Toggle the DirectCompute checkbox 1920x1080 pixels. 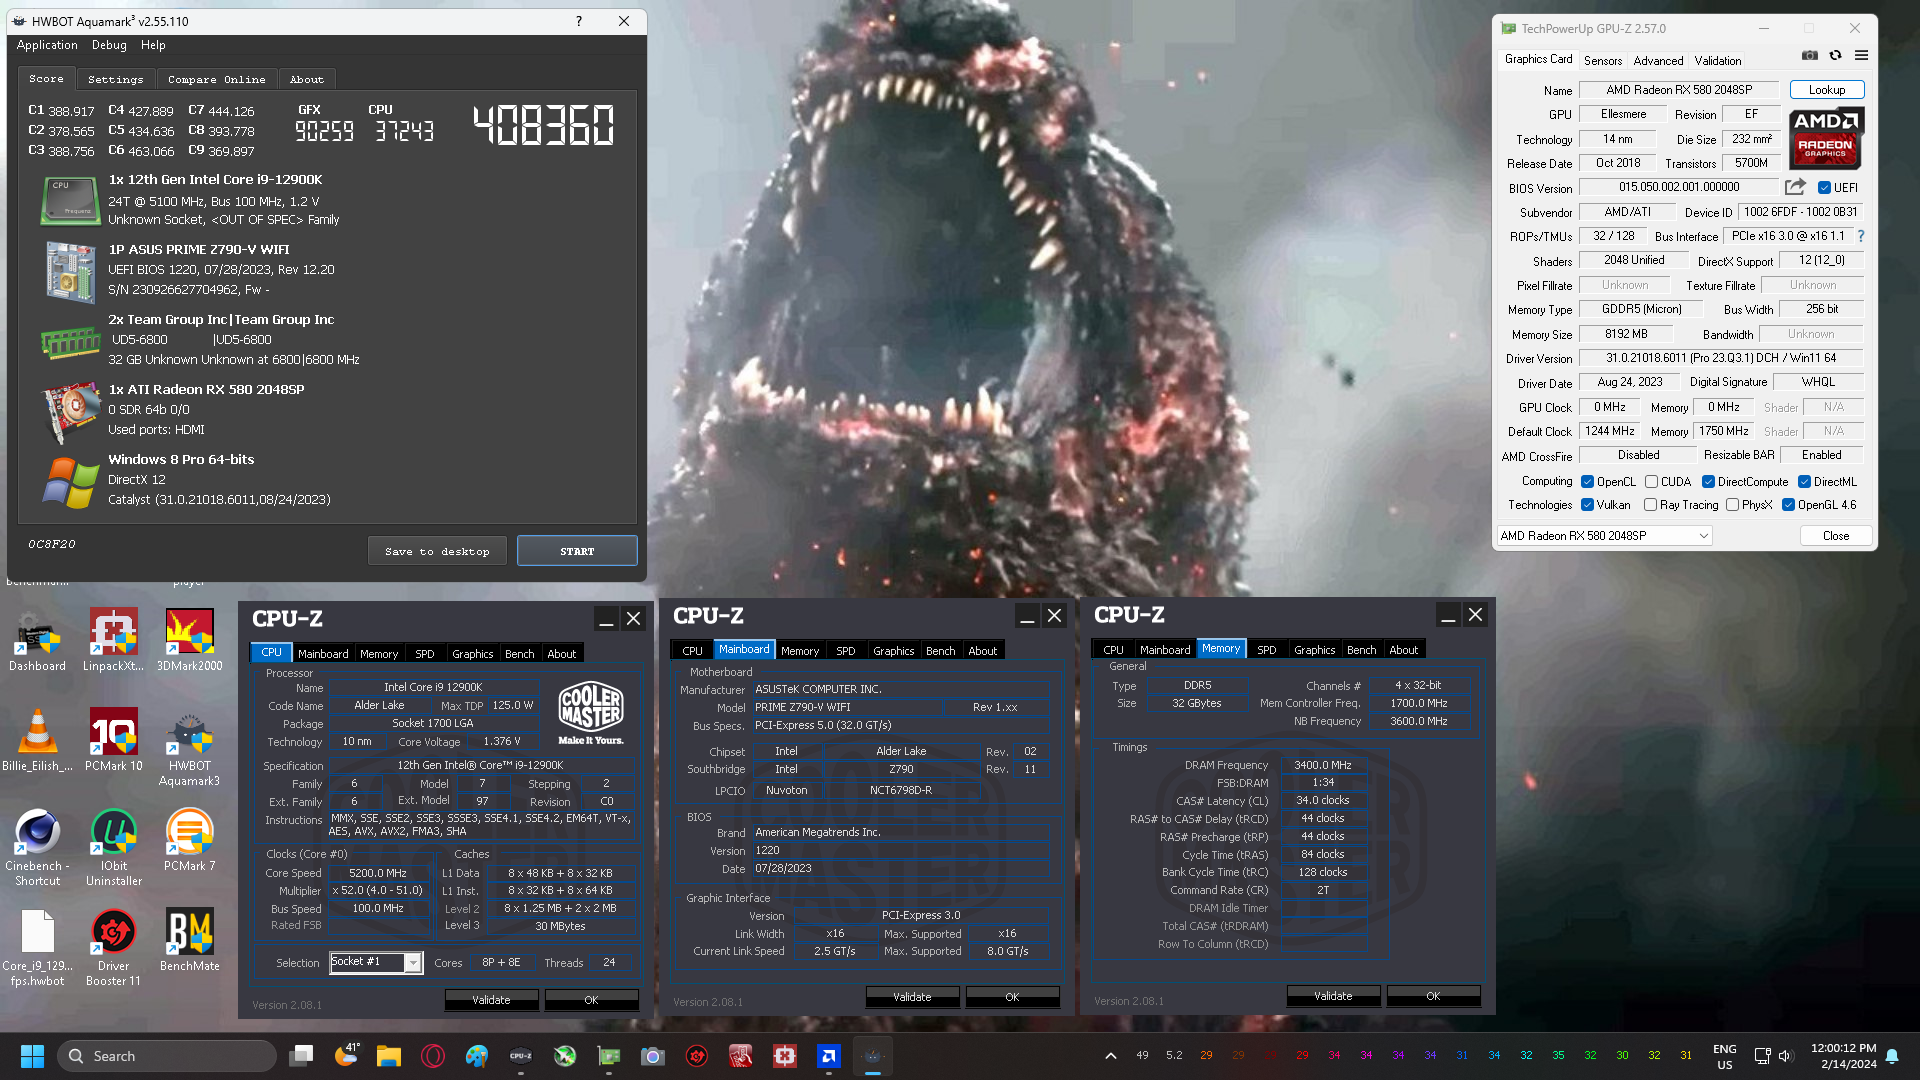click(x=1708, y=482)
